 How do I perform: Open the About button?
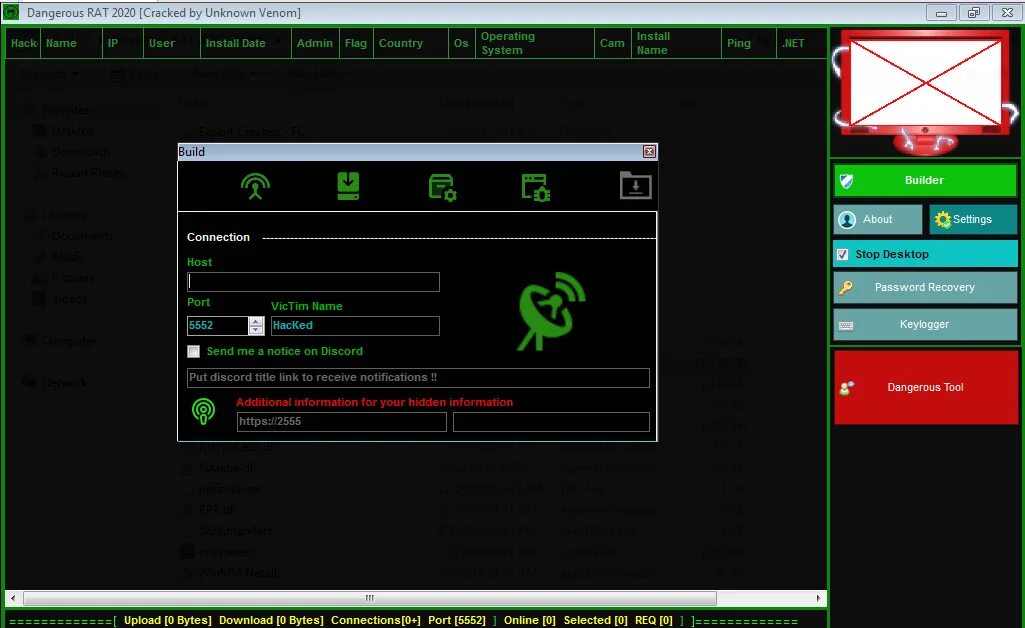877,220
